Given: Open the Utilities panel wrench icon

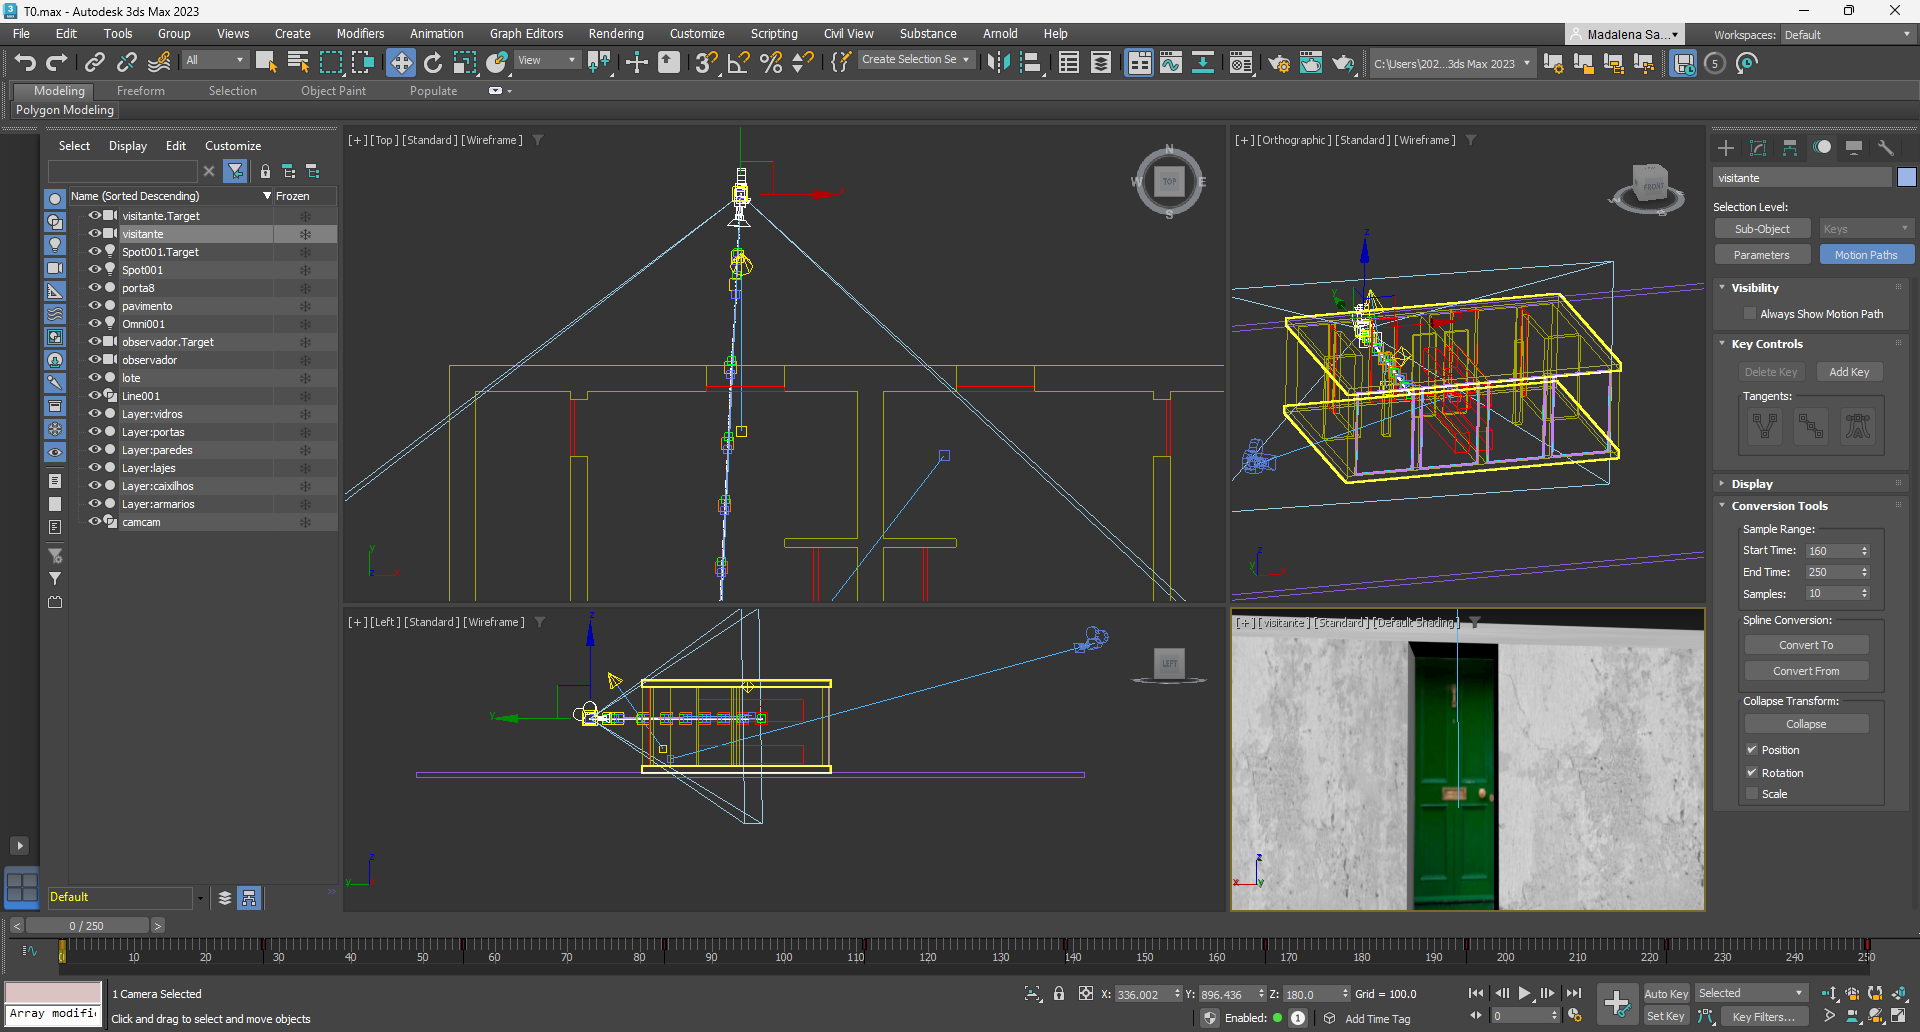Looking at the screenshot, I should point(1886,148).
